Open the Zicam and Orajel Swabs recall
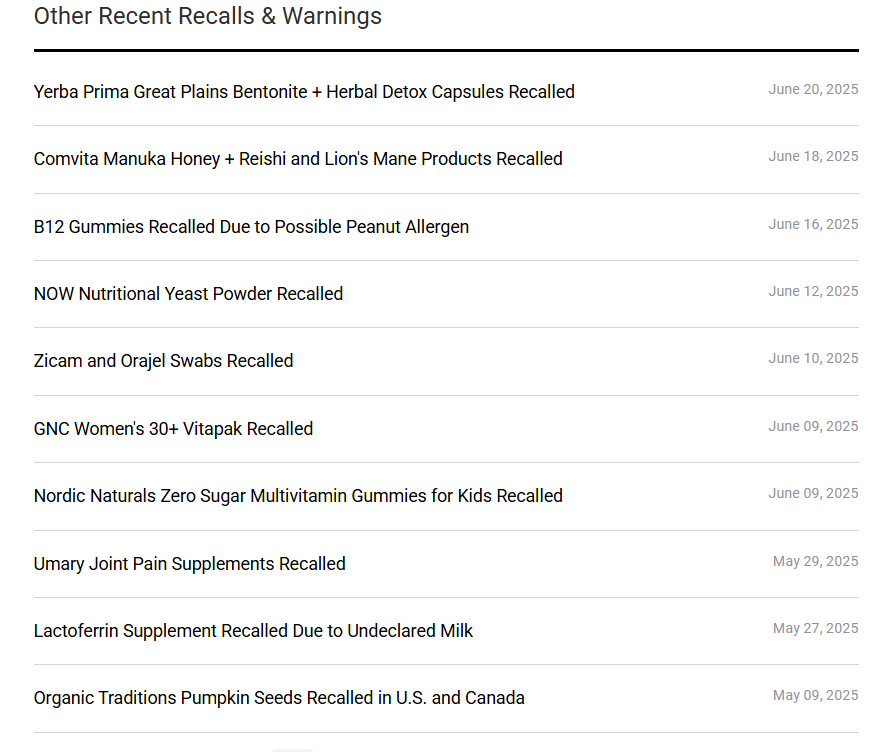The height and width of the screenshot is (752, 881). [164, 361]
